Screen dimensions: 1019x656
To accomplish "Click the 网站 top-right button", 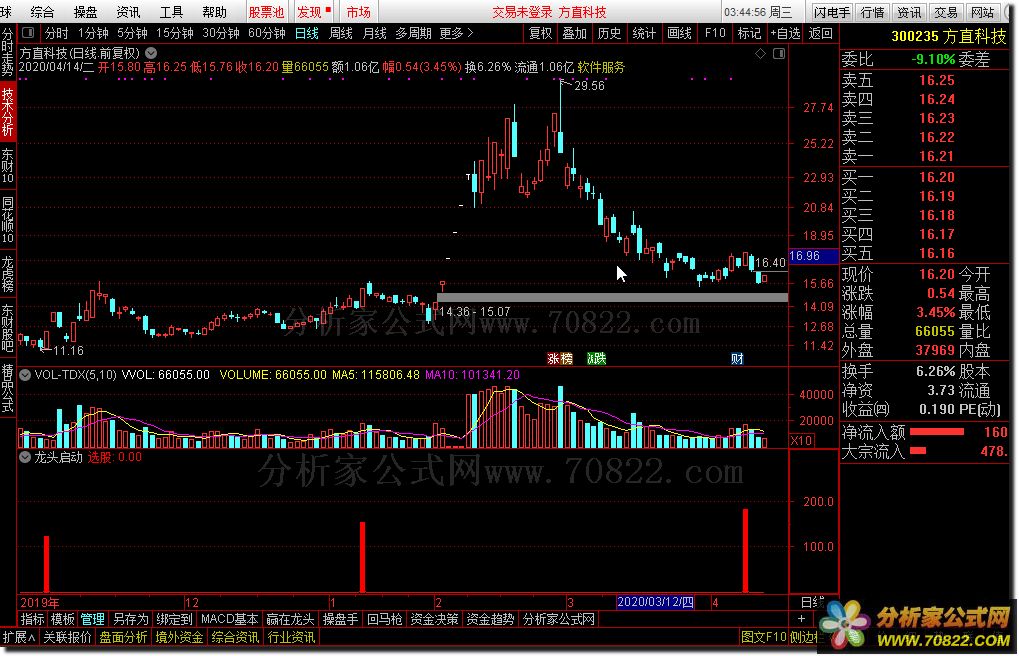I will (x=983, y=12).
